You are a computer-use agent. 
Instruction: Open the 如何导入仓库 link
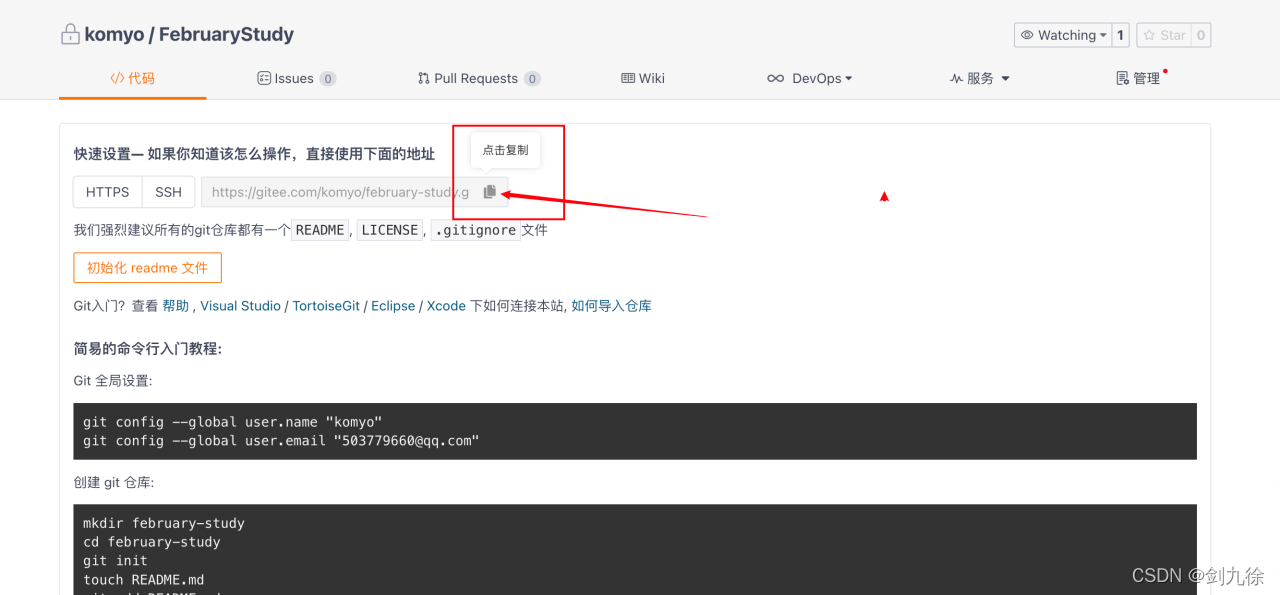click(611, 306)
